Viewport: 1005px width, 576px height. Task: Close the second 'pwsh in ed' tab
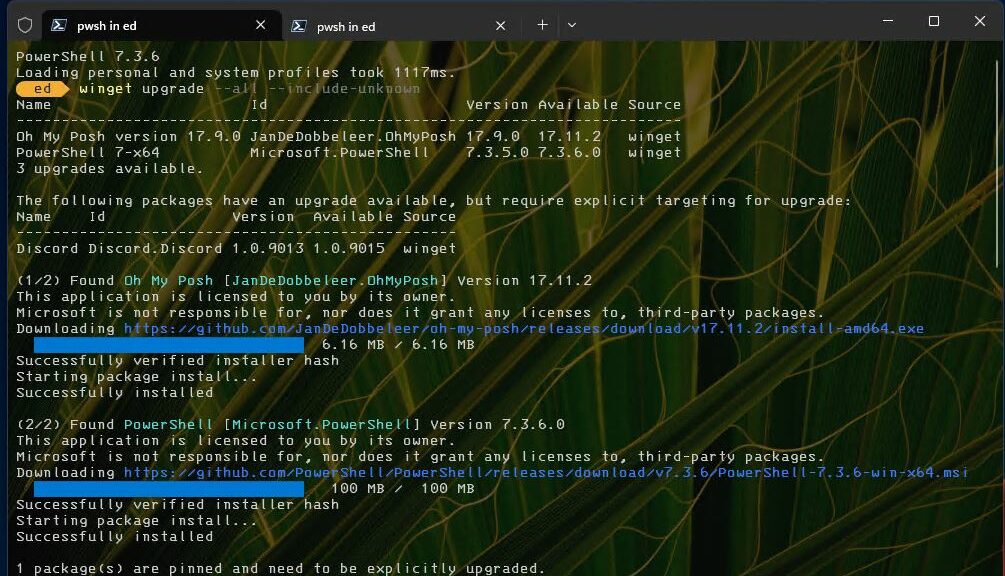500,25
